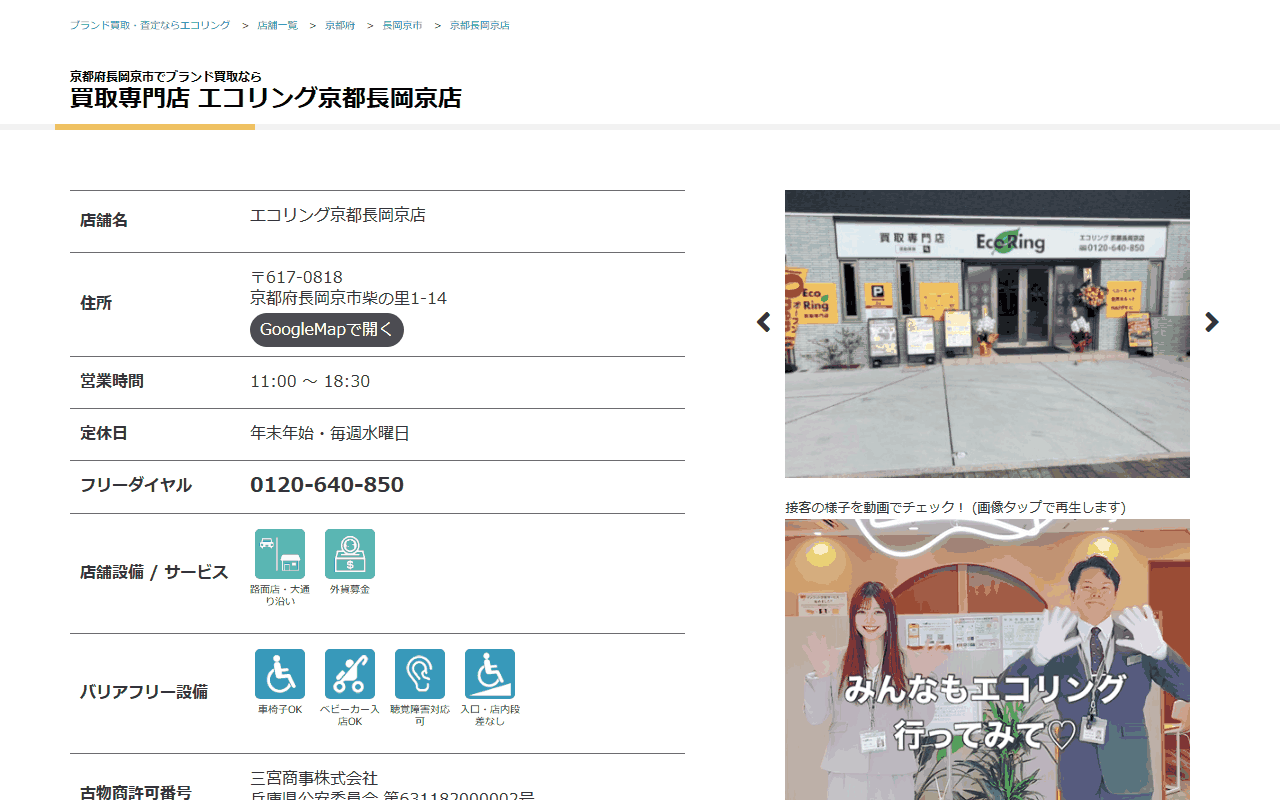Click the 京都長岡京店 breadcrumb item
The width and height of the screenshot is (1280, 800).
(x=480, y=25)
